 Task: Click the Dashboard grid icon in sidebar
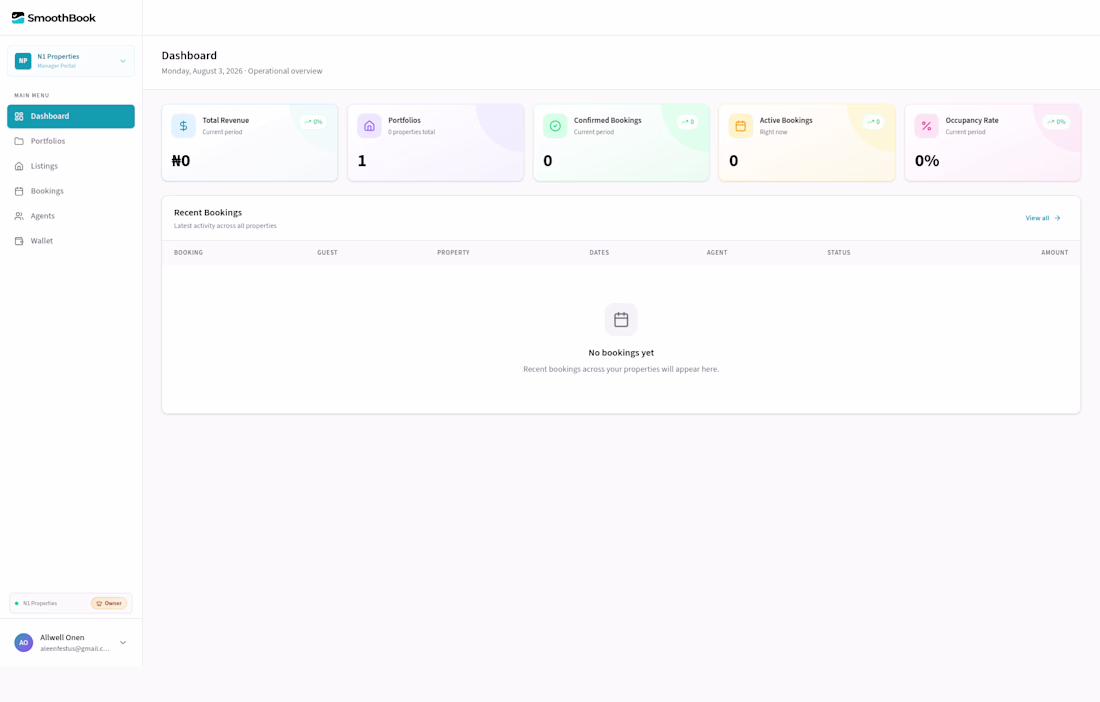pyautogui.click(x=19, y=116)
